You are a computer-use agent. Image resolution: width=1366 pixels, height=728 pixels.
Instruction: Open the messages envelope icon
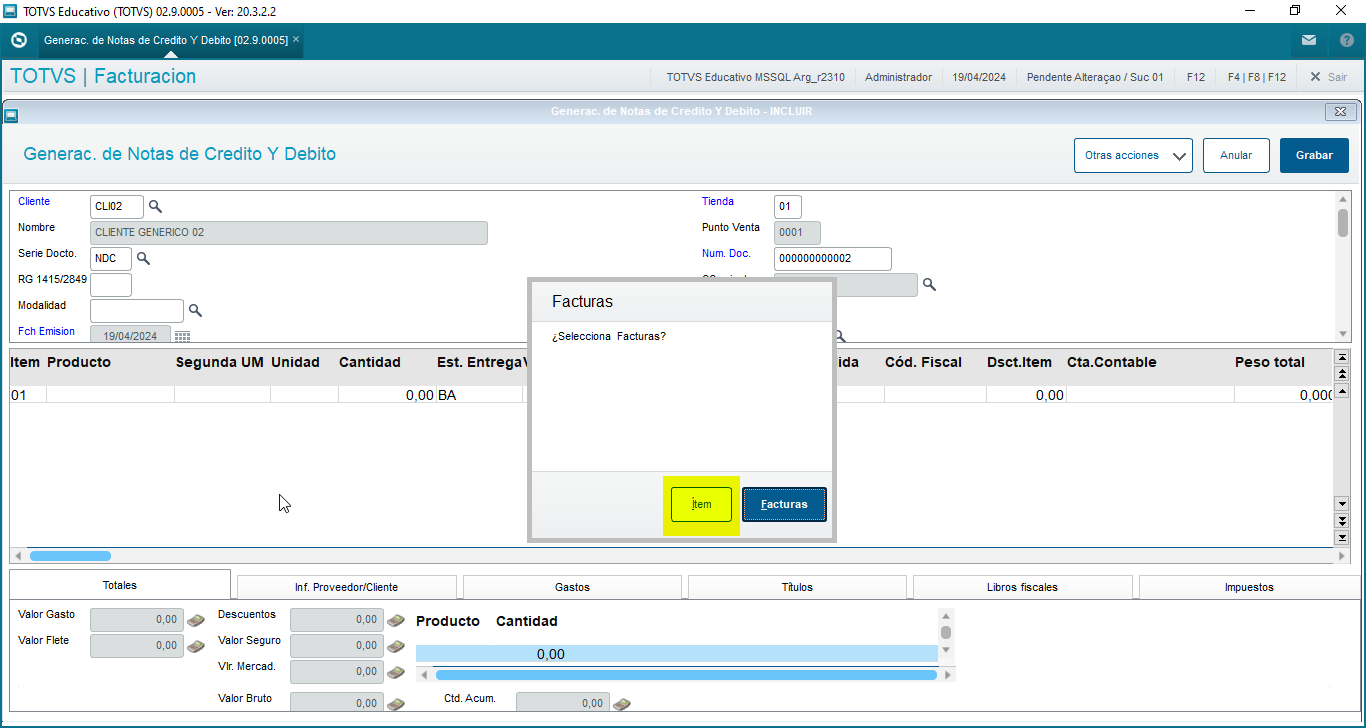1309,40
